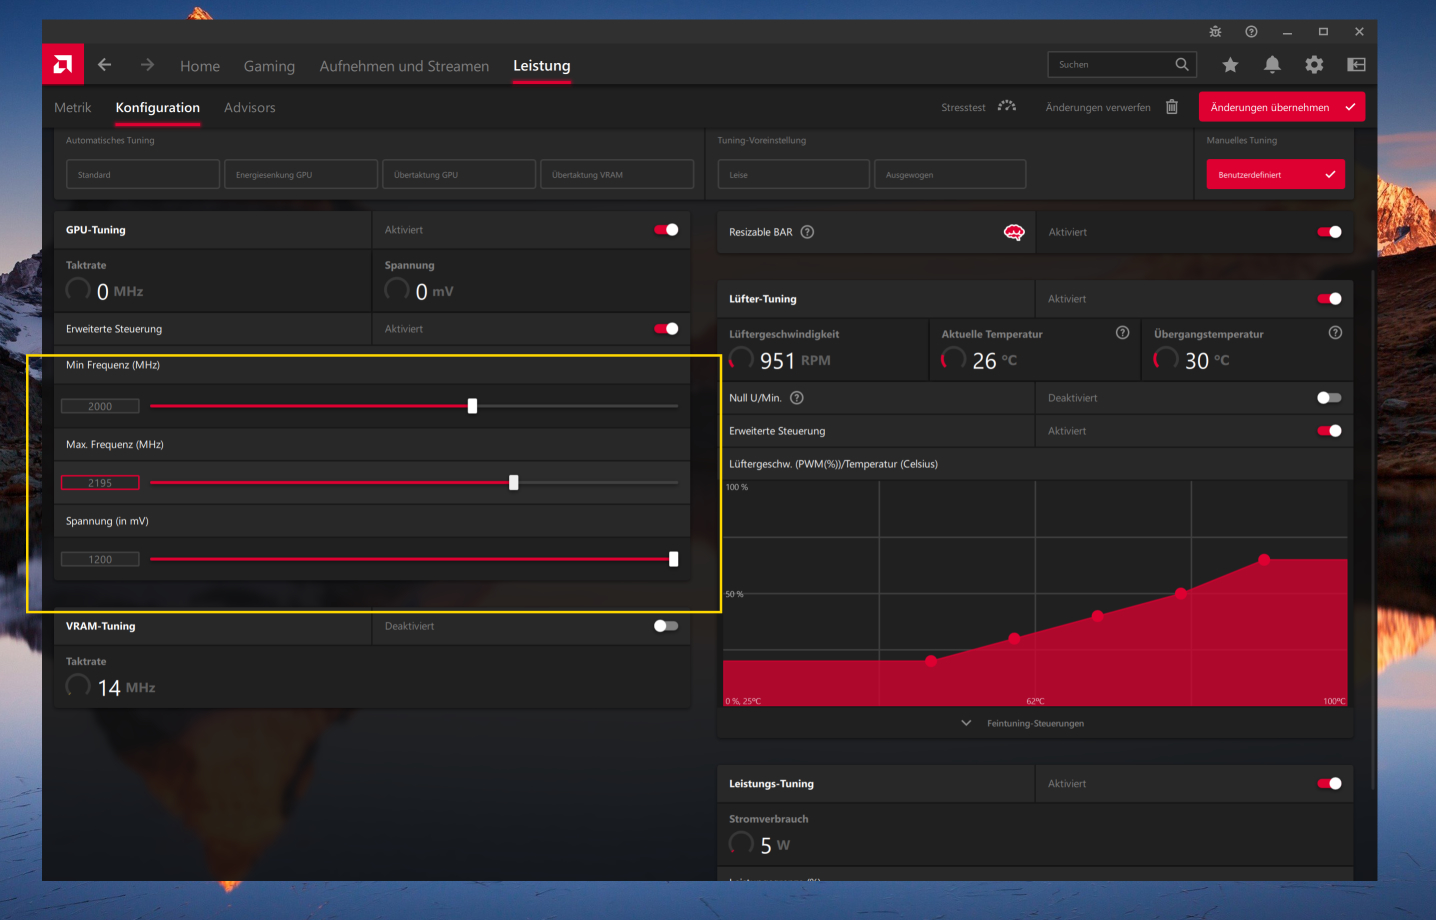Click Änderungen übernehmen button
This screenshot has width=1436, height=920.
coord(1282,107)
